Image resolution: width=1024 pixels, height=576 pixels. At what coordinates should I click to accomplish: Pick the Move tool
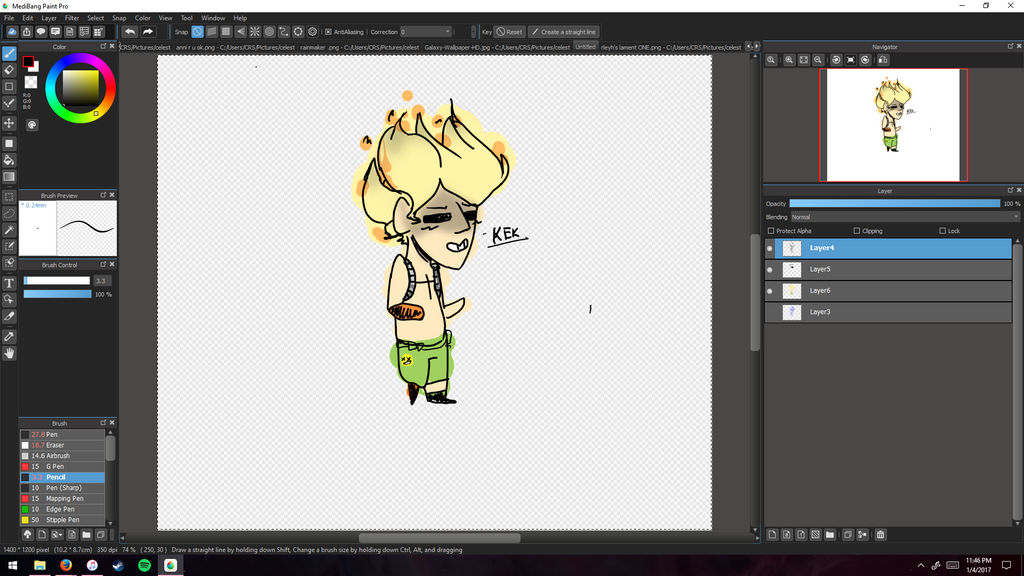(9, 123)
